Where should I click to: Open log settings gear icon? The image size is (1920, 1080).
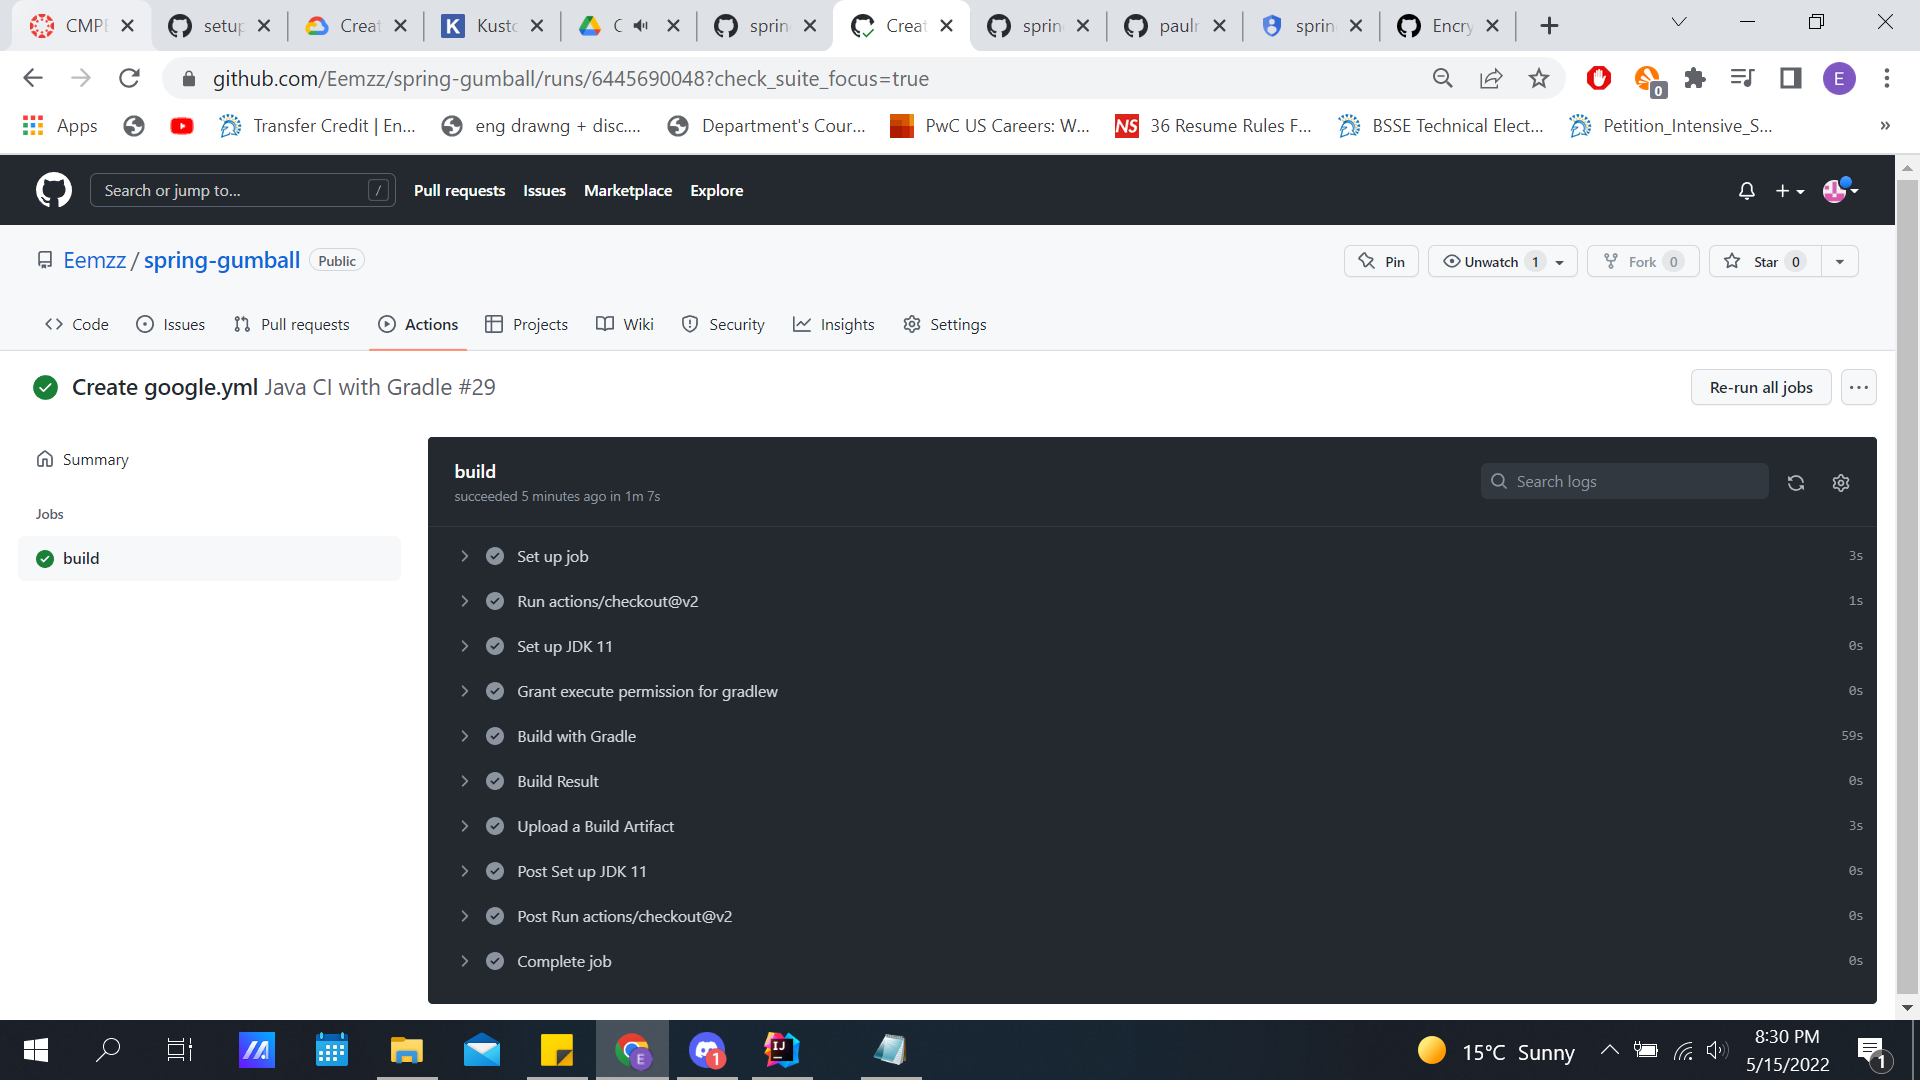tap(1840, 483)
